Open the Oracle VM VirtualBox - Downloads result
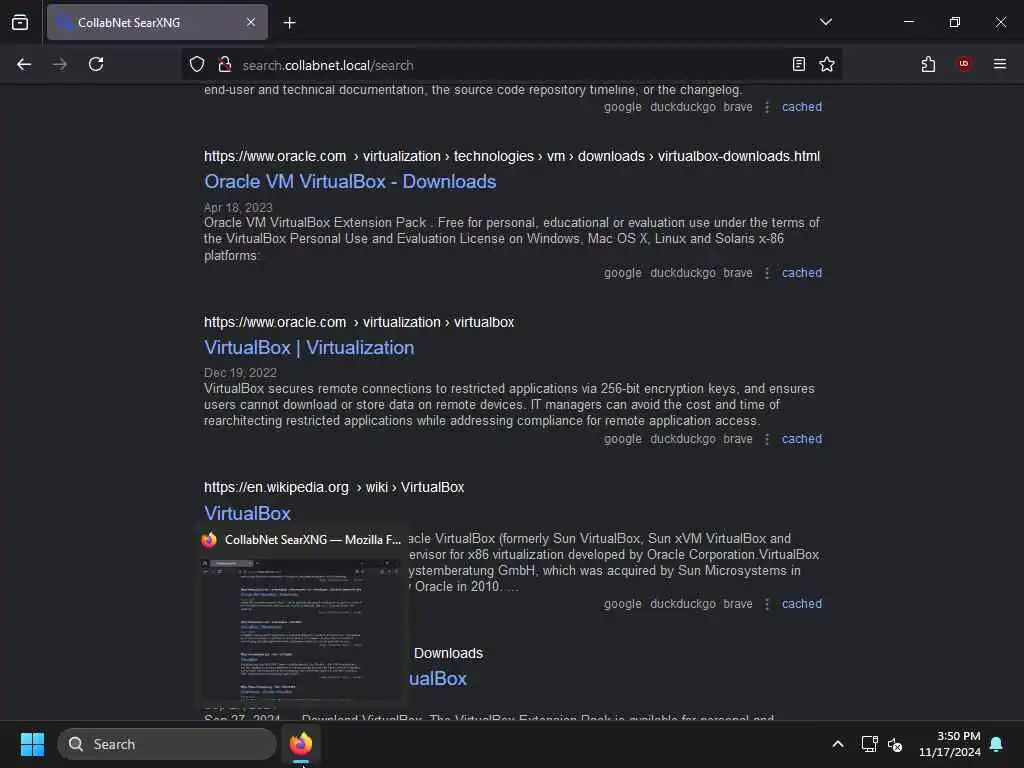This screenshot has width=1024, height=768. point(350,182)
